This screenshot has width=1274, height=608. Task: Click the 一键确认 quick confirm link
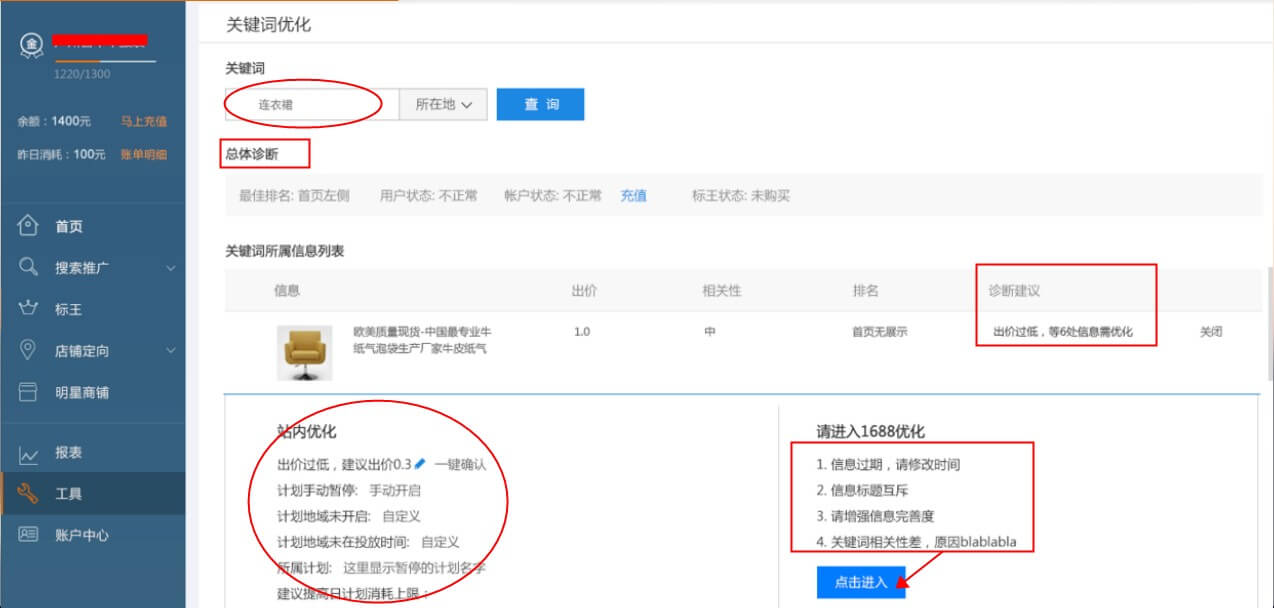460,465
